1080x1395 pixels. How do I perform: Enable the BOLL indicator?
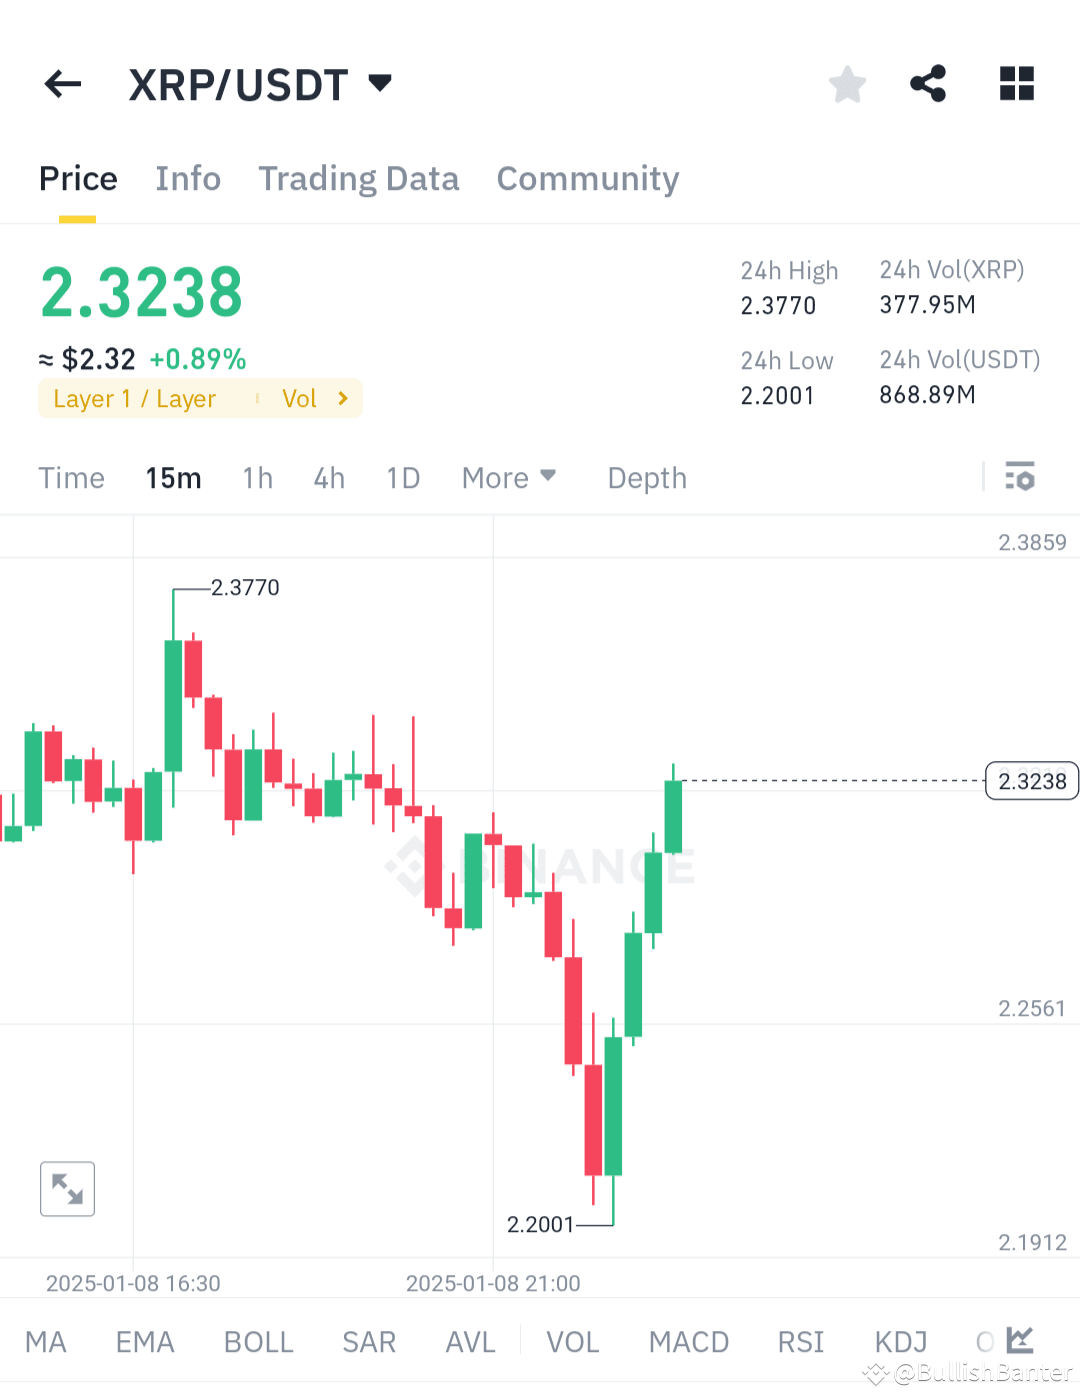click(258, 1342)
